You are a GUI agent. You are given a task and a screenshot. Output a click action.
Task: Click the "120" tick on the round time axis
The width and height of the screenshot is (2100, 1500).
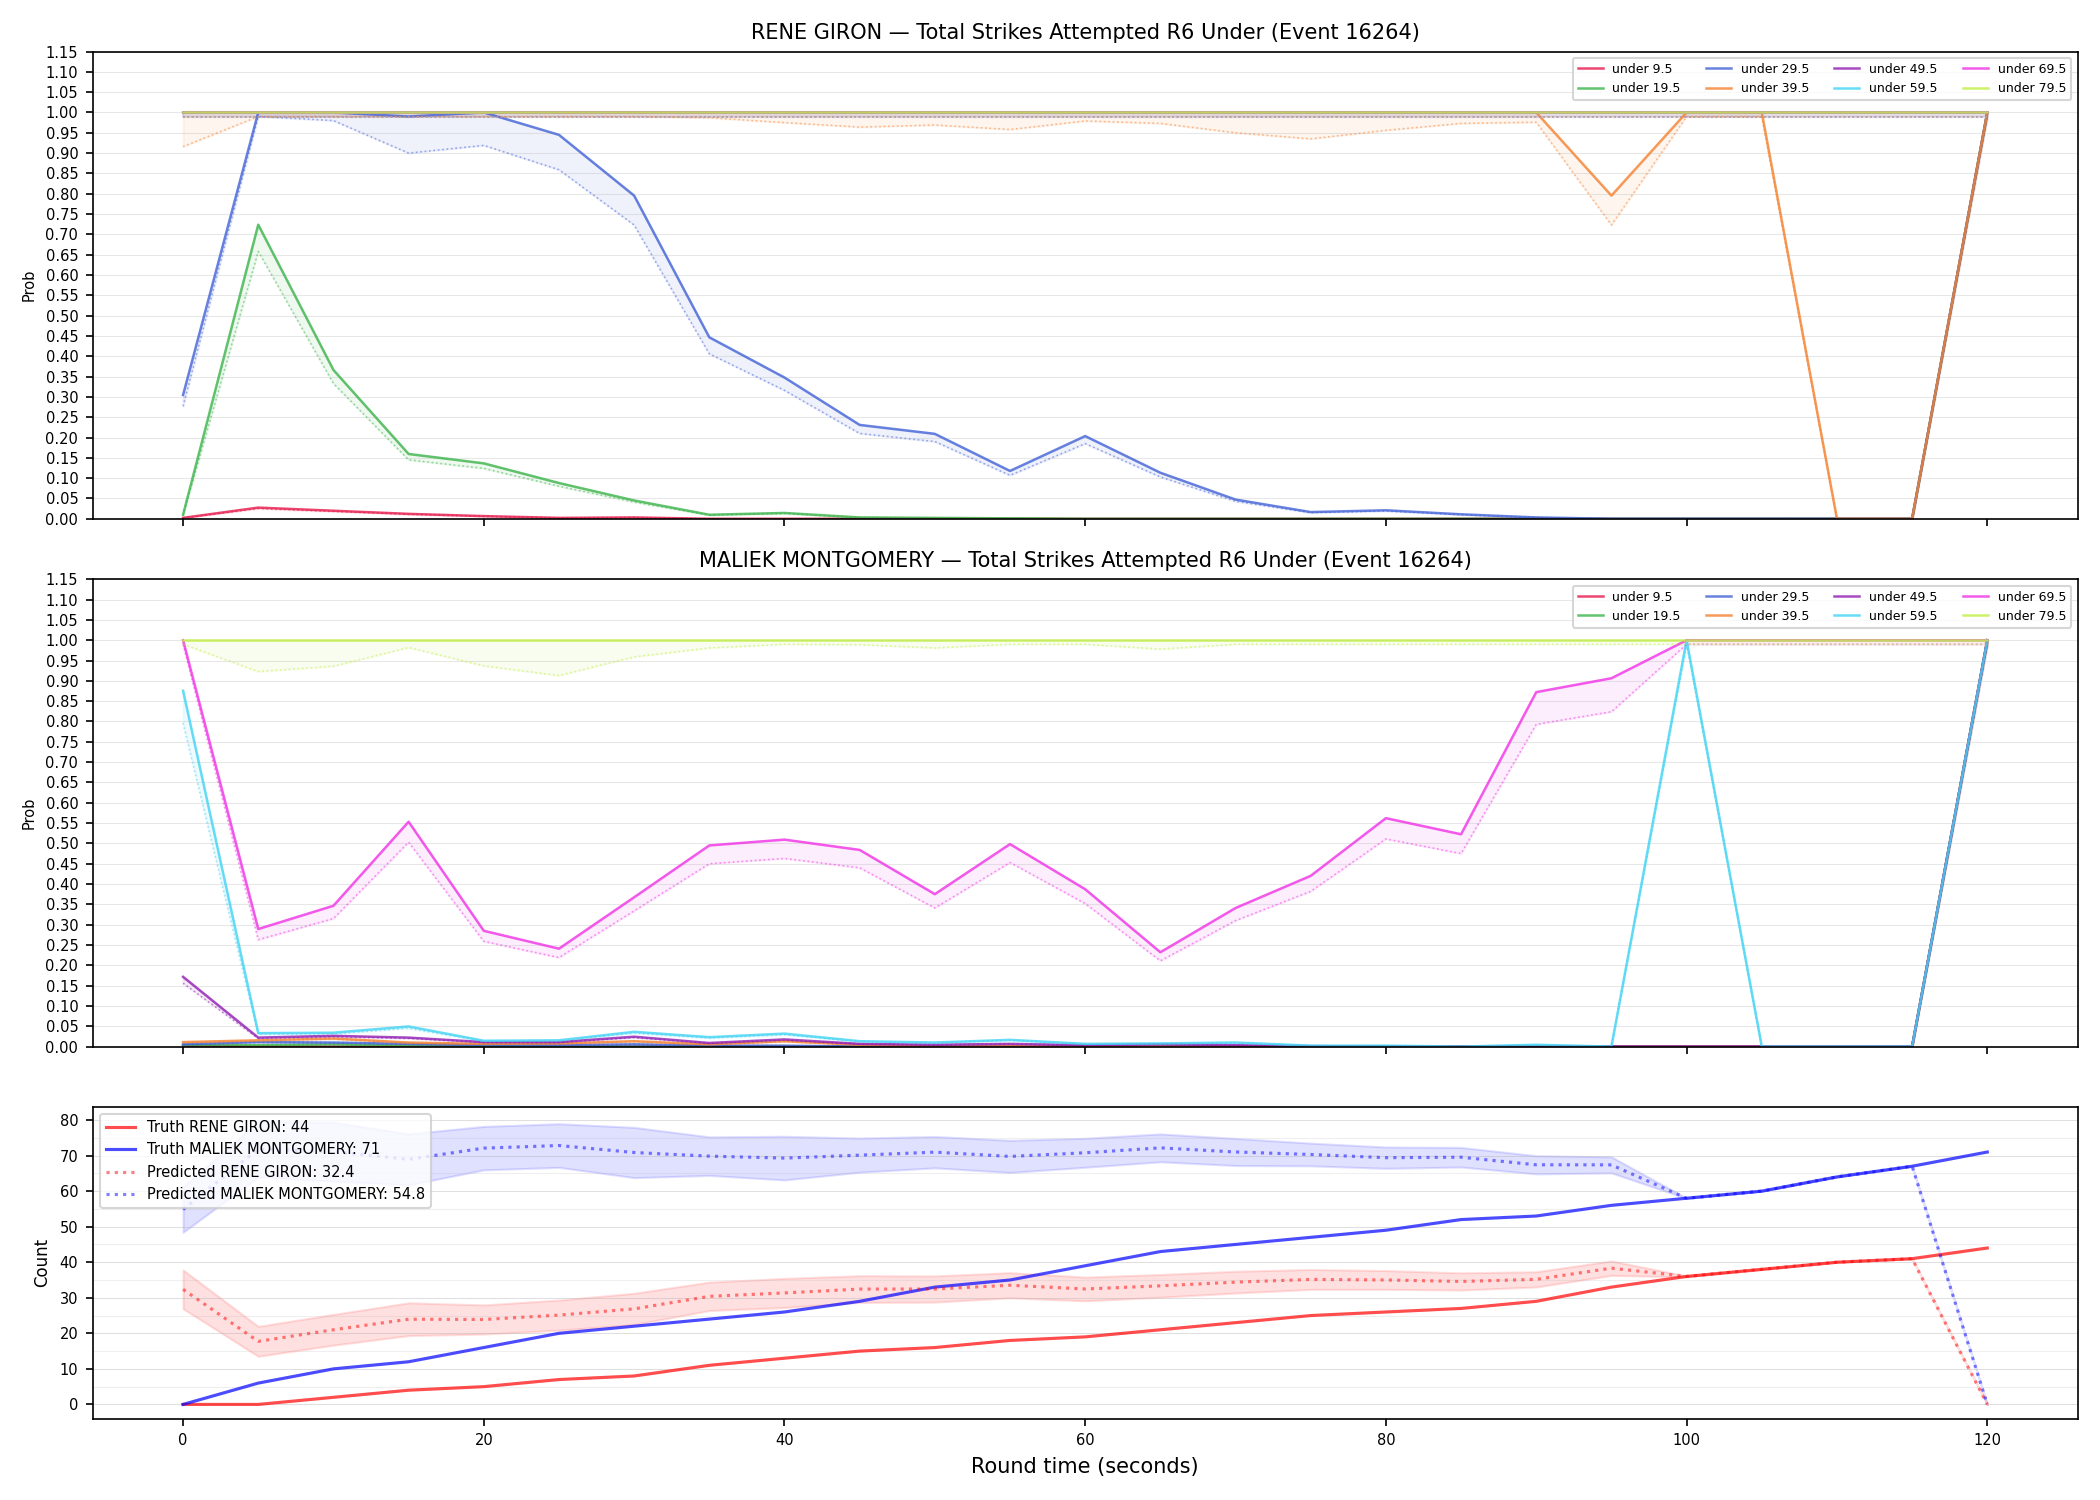tap(1987, 1440)
